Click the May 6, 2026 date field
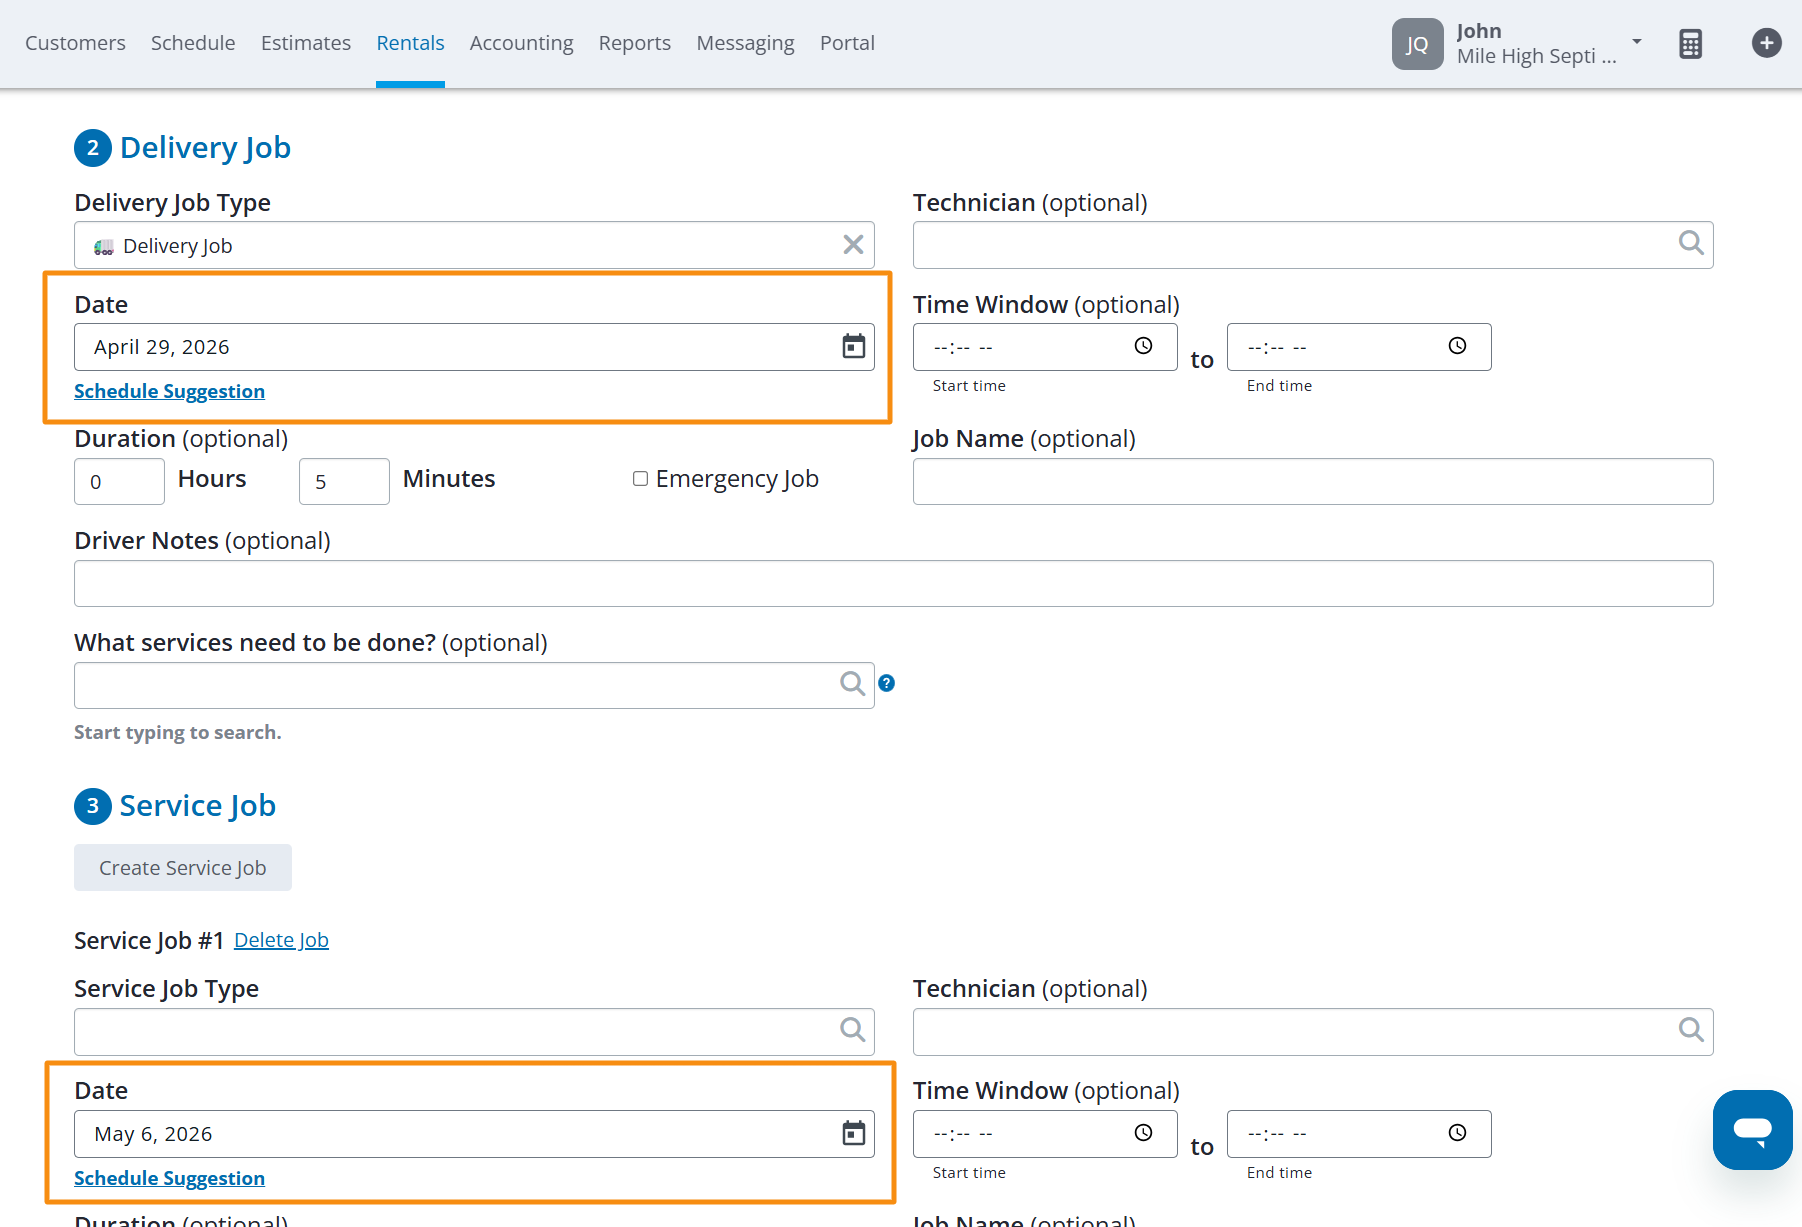The height and width of the screenshot is (1227, 1802). 474,1134
